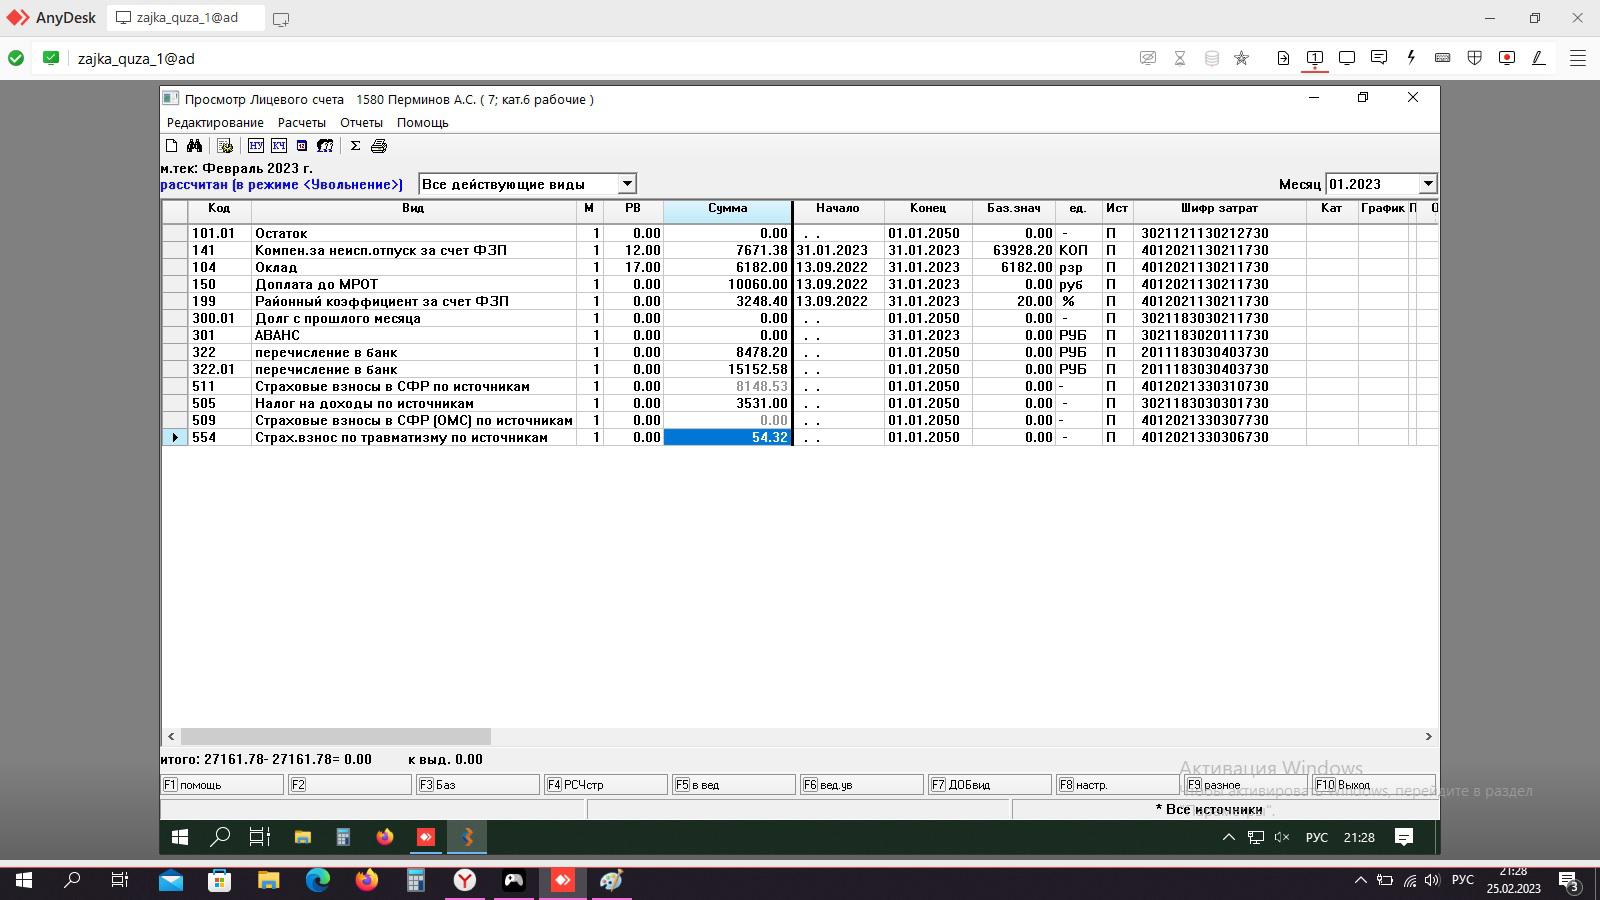This screenshot has width=1600, height=900.
Task: Open AnyDesk whiteboard pen icon
Action: point(1539,58)
